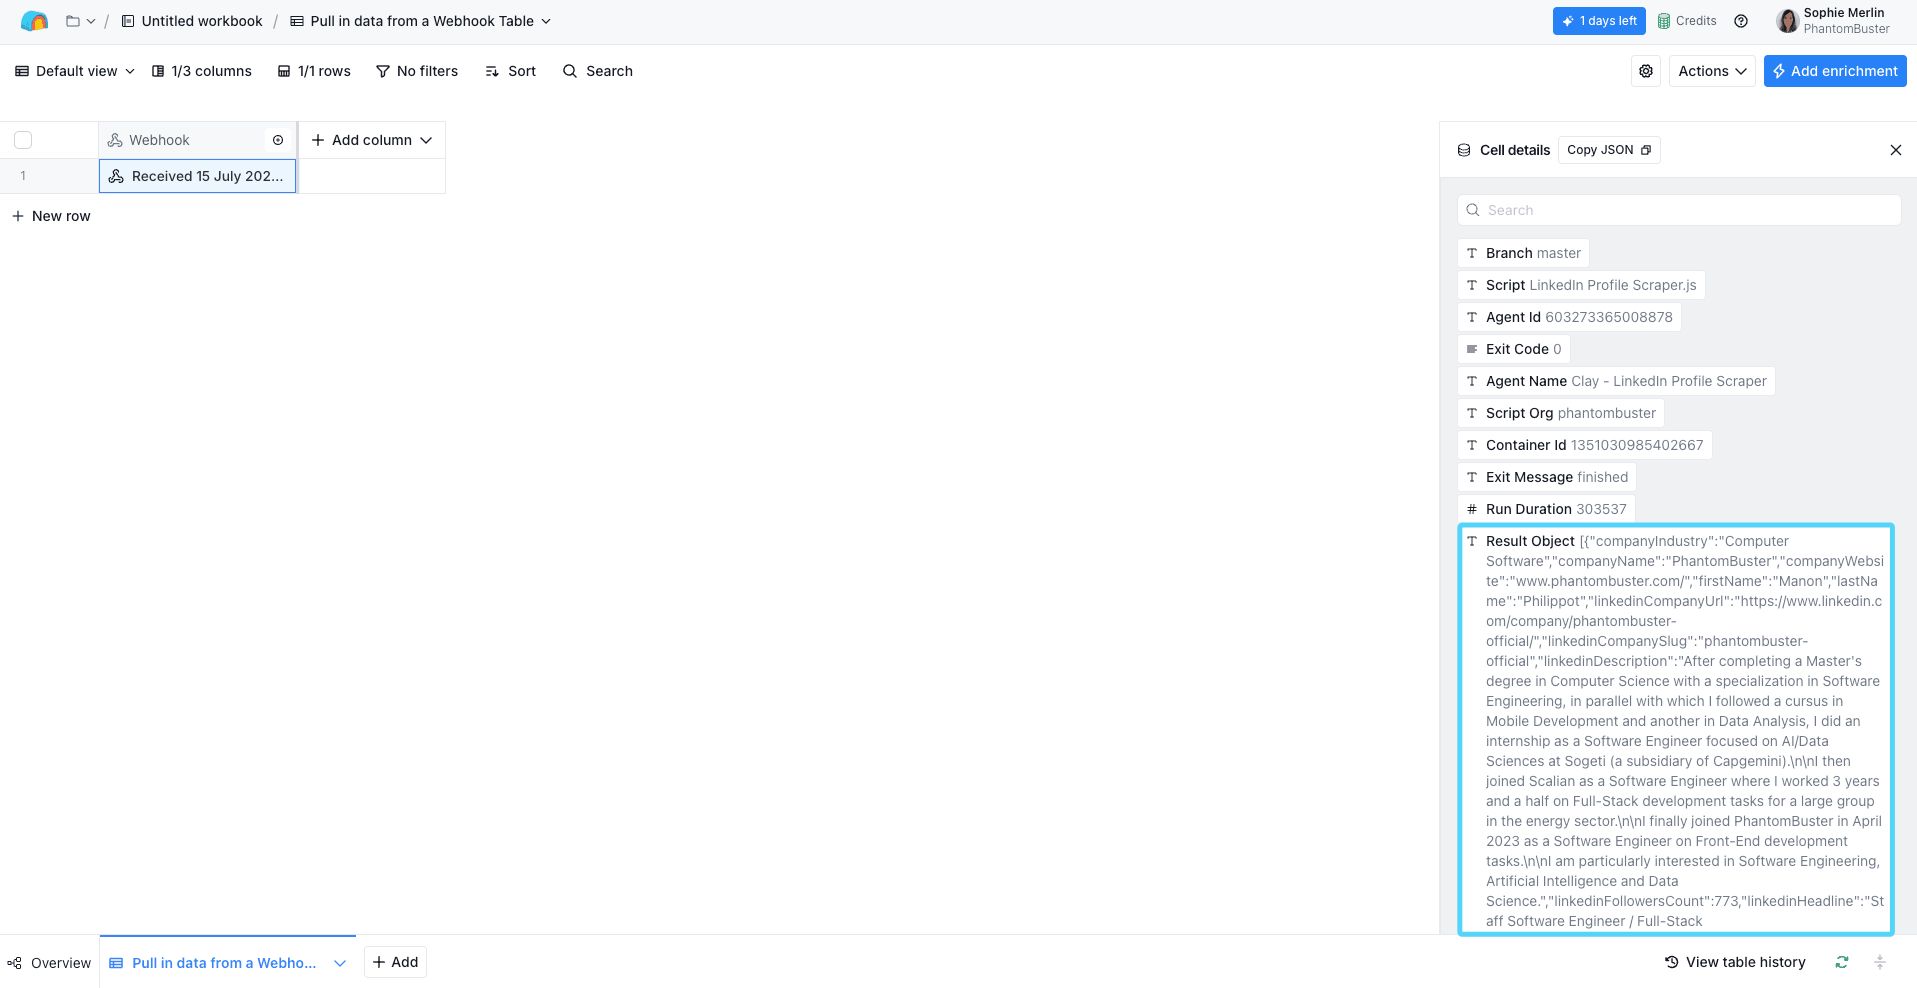Click the view table history clock icon
Image resolution: width=1917 pixels, height=988 pixels.
pos(1671,962)
